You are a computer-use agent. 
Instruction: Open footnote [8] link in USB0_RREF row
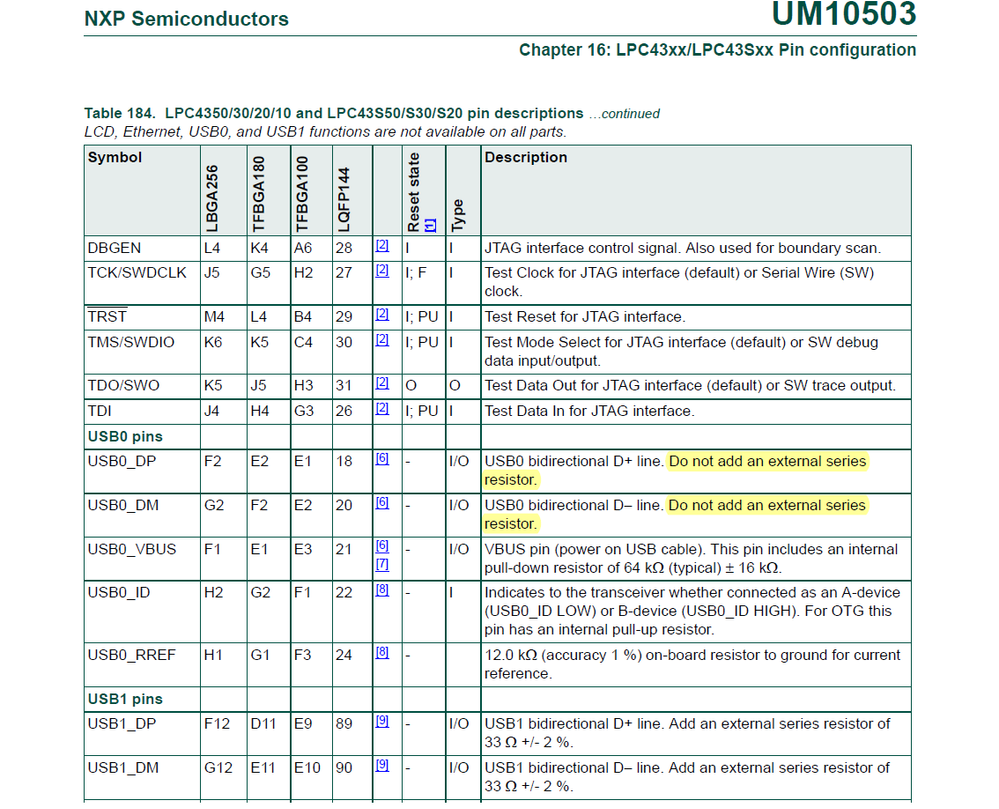[382, 652]
